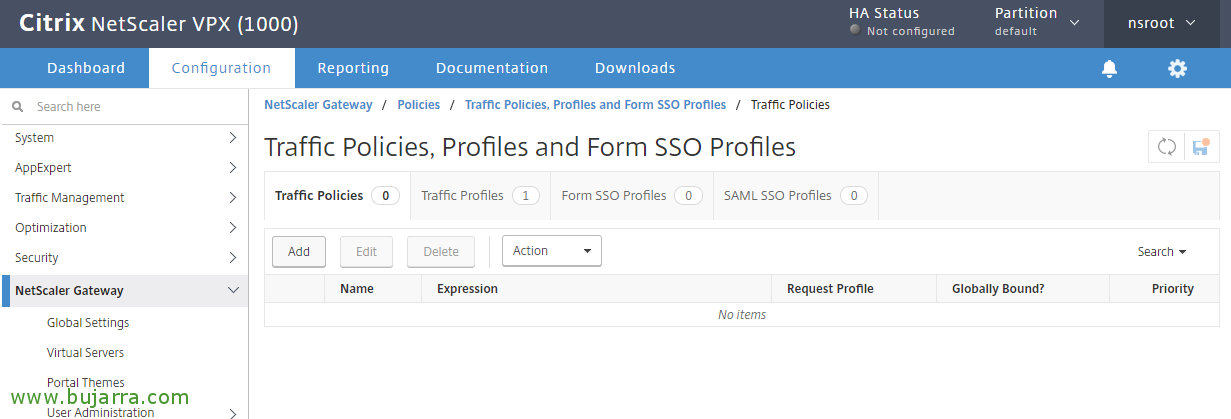
Task: Open Traffic Policies, Profiles breadcrumb link
Action: point(595,104)
